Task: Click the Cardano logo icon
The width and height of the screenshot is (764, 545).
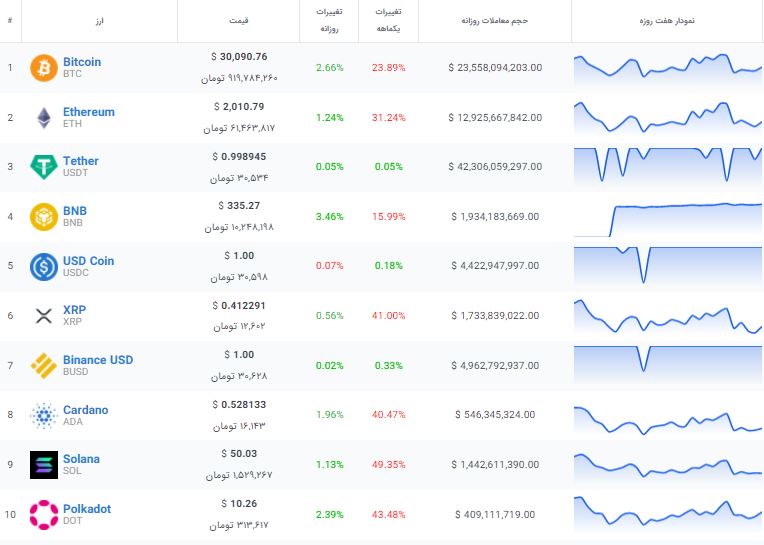Action: click(x=44, y=415)
